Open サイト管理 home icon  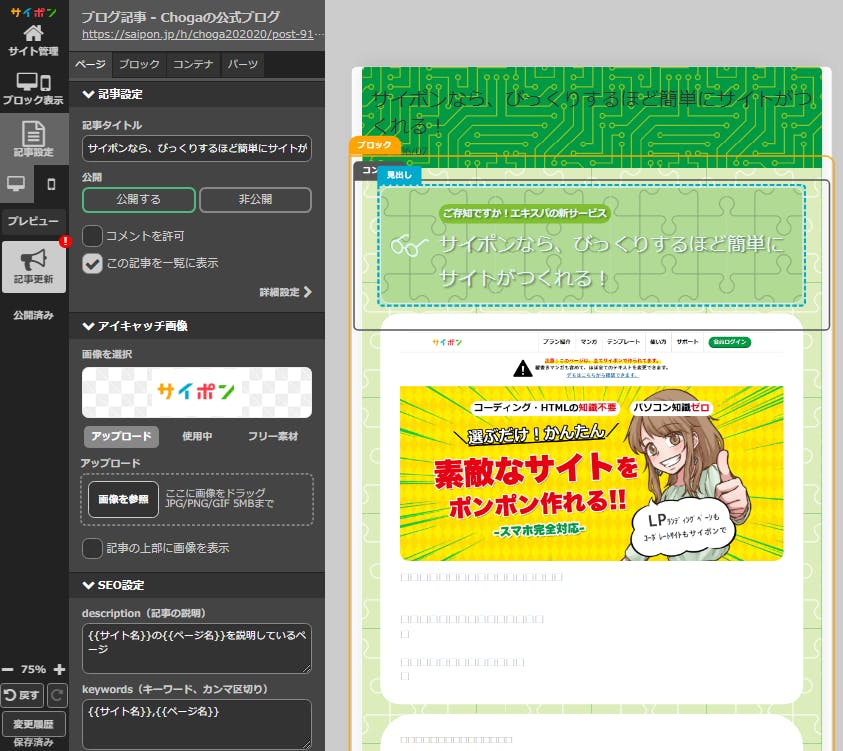click(33, 40)
